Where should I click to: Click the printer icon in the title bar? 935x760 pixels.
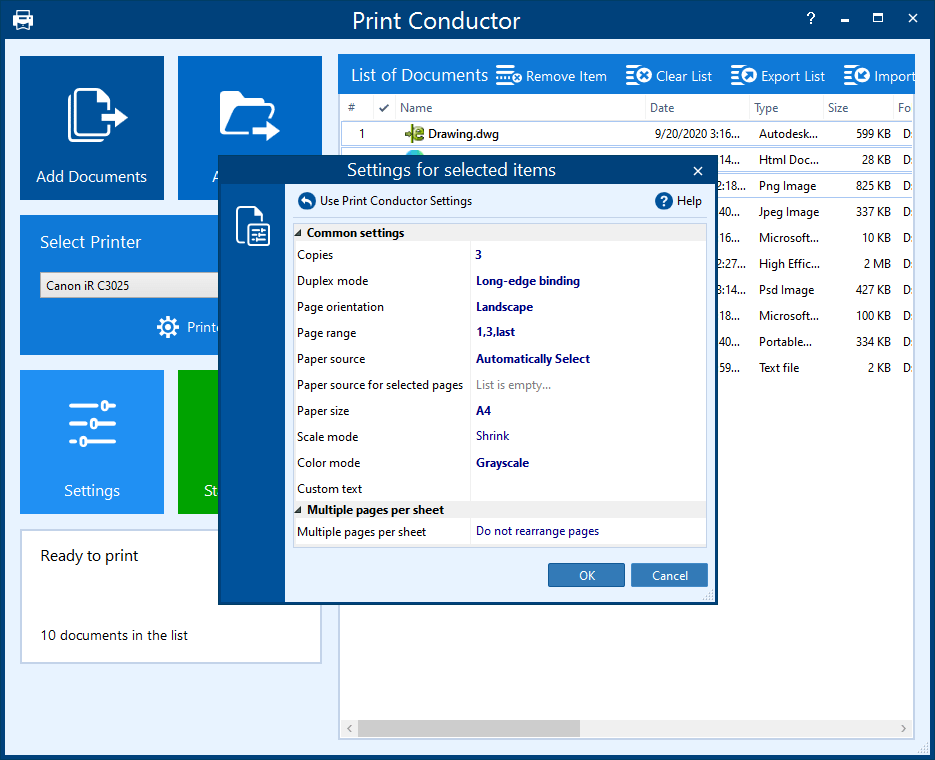coord(23,18)
